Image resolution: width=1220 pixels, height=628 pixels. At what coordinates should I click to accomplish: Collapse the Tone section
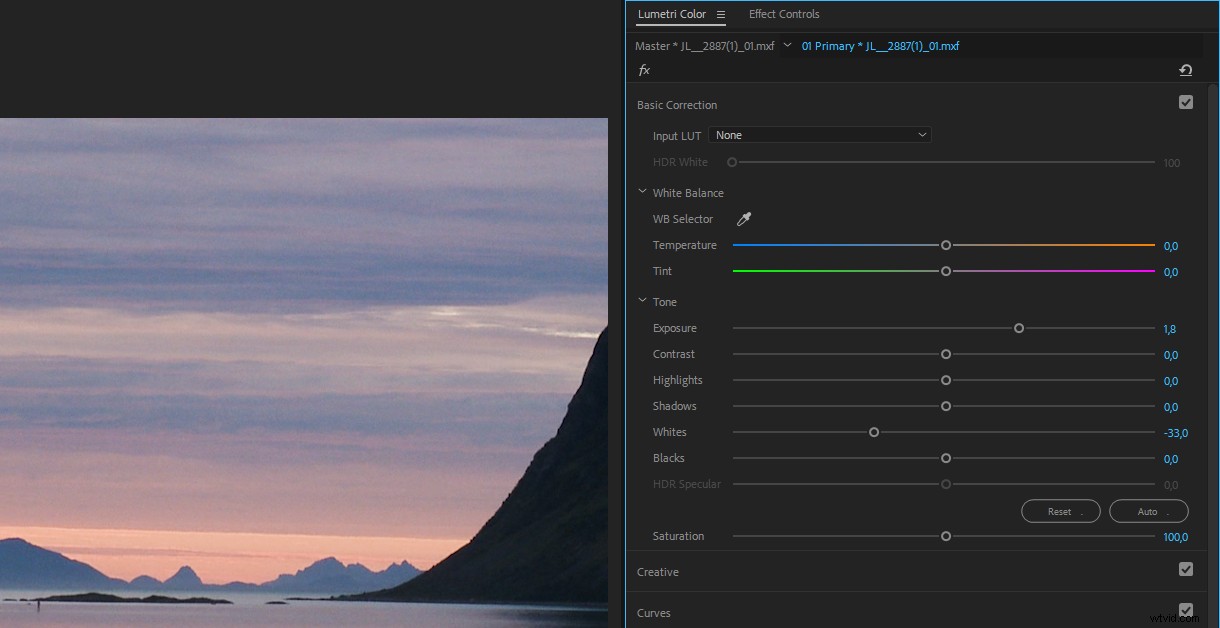(642, 300)
